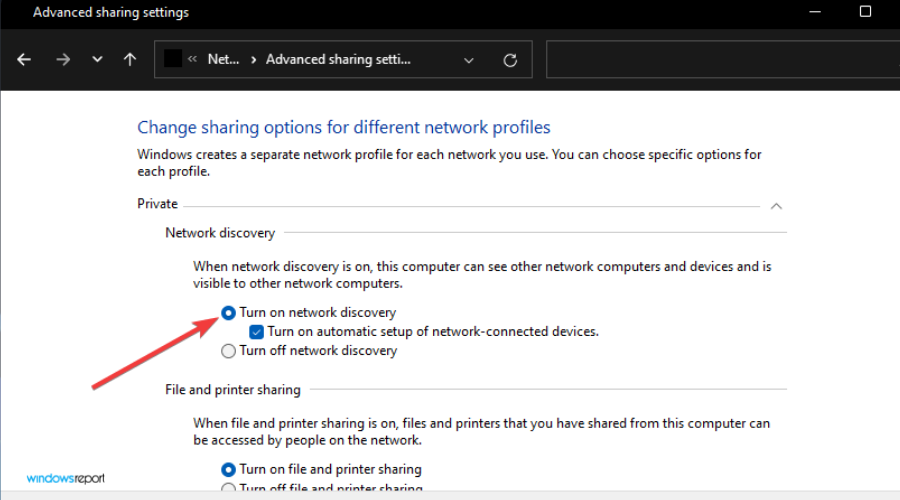Screen dimensions: 900x500
Task: Minimize the Advanced sharing settings window
Action: click(814, 11)
